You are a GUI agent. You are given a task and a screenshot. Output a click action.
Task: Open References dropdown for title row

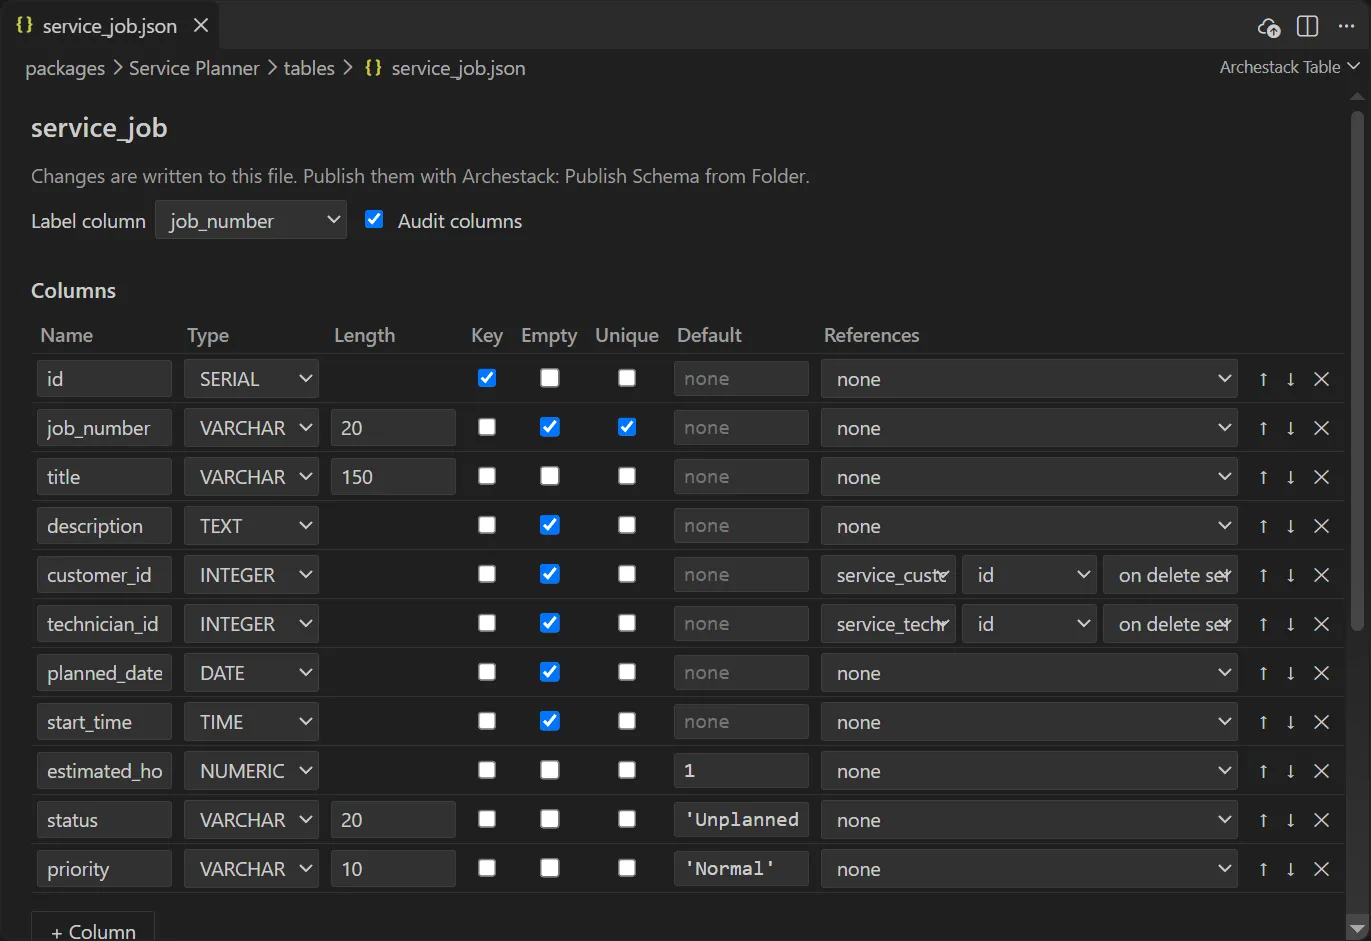pyautogui.click(x=1029, y=477)
